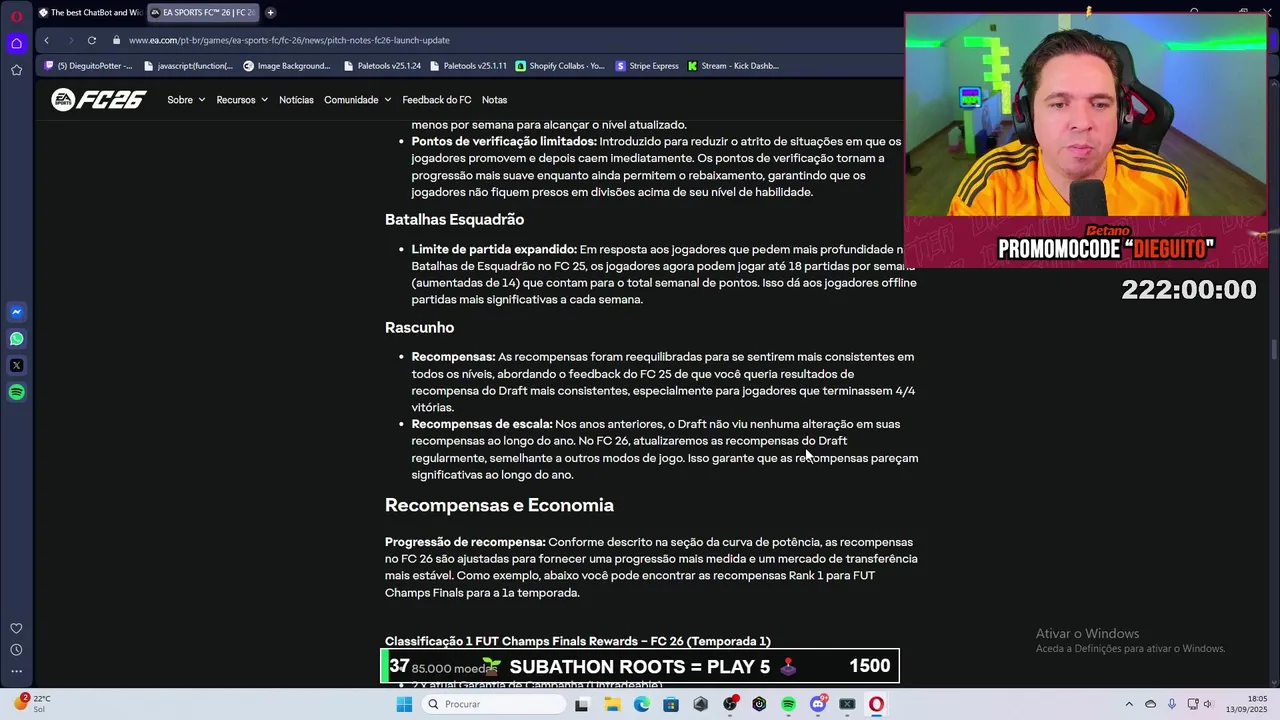Open the Windows Start button
This screenshot has height=720, width=1280.
(x=404, y=704)
